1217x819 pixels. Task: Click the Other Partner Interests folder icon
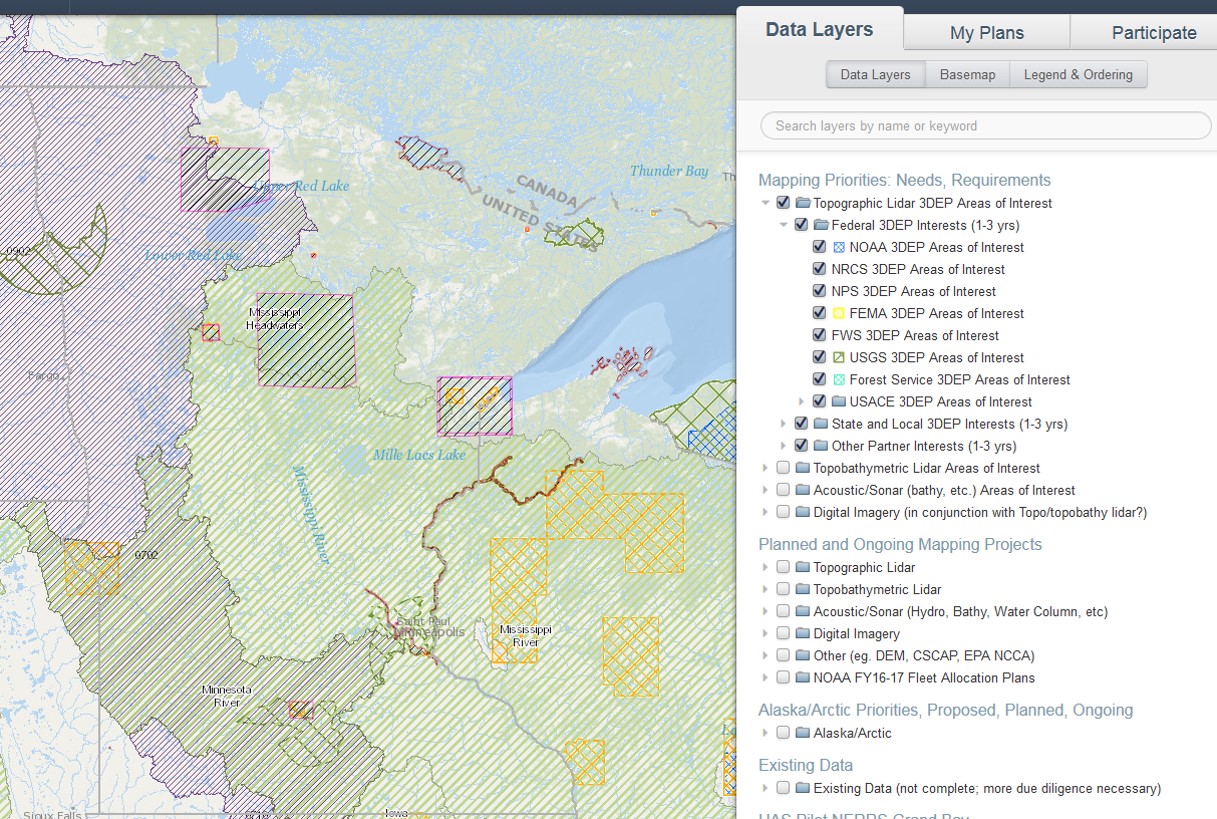coord(821,446)
